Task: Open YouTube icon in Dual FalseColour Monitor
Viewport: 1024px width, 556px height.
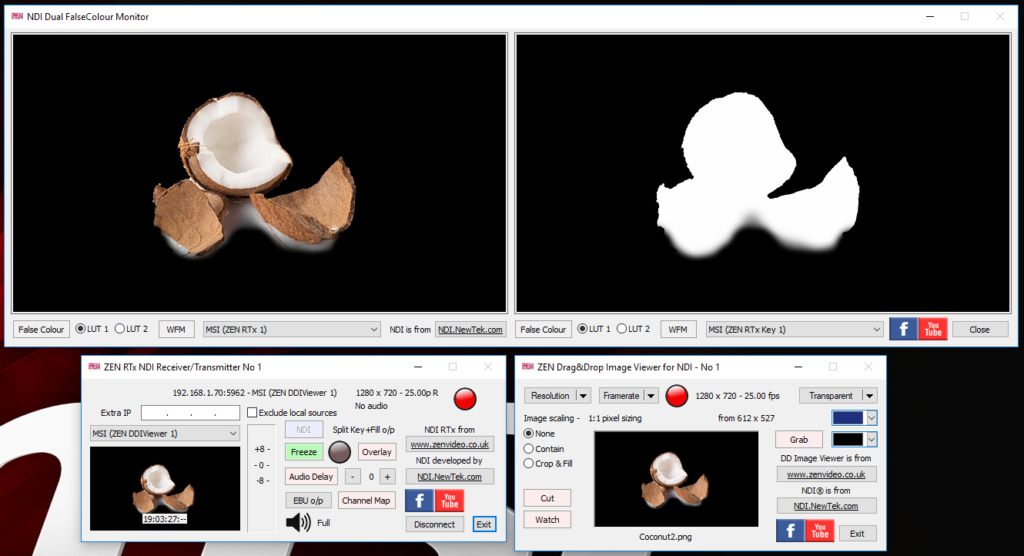Action: pyautogui.click(x=933, y=329)
